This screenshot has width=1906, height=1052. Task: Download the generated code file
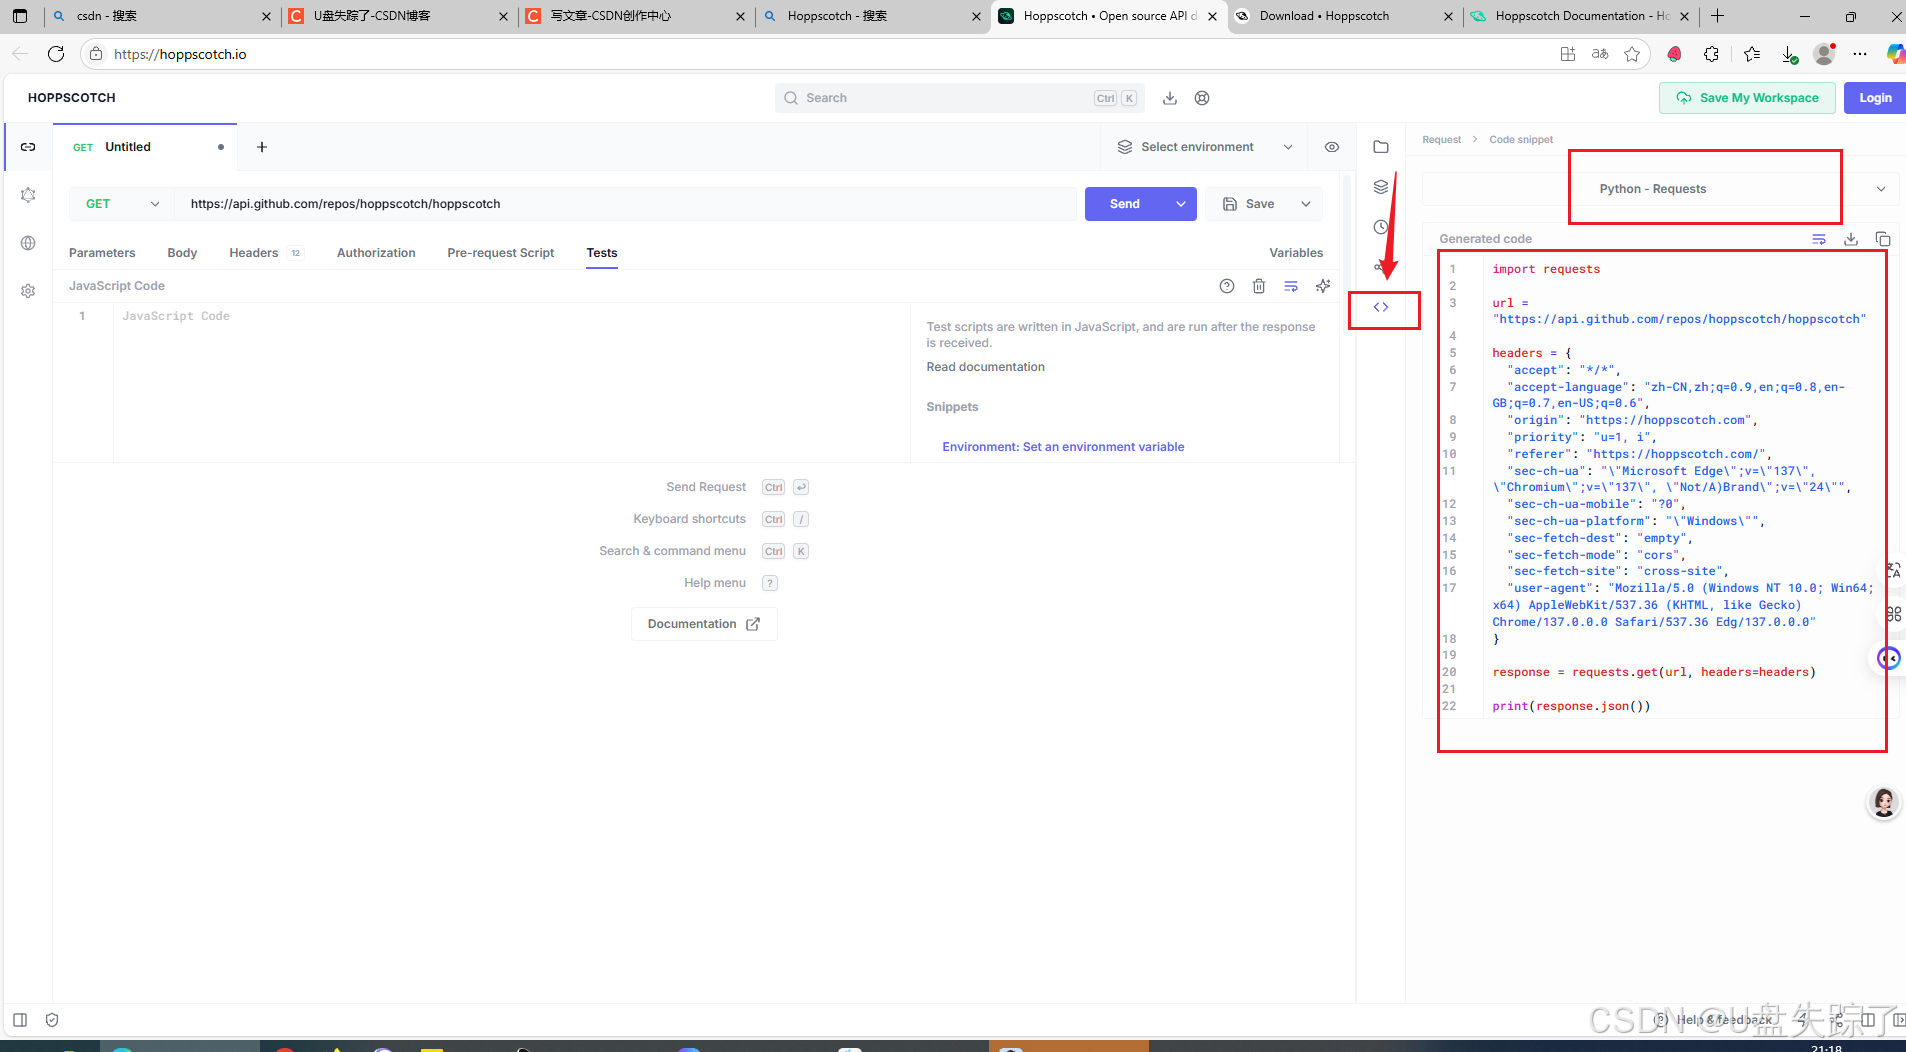(1851, 239)
